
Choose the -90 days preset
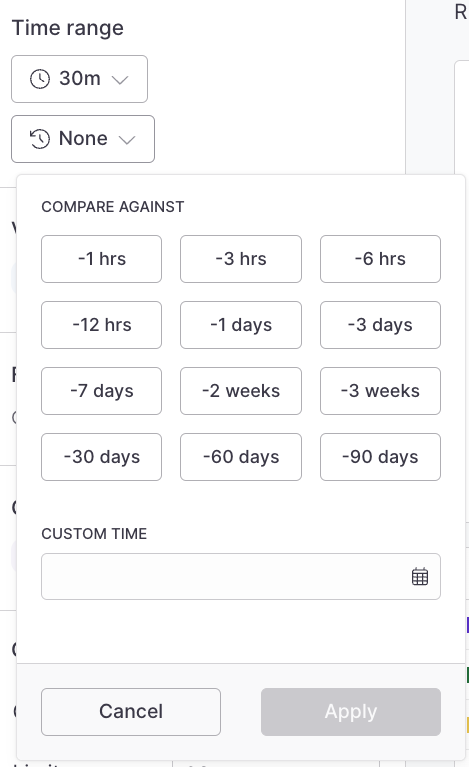coord(380,457)
